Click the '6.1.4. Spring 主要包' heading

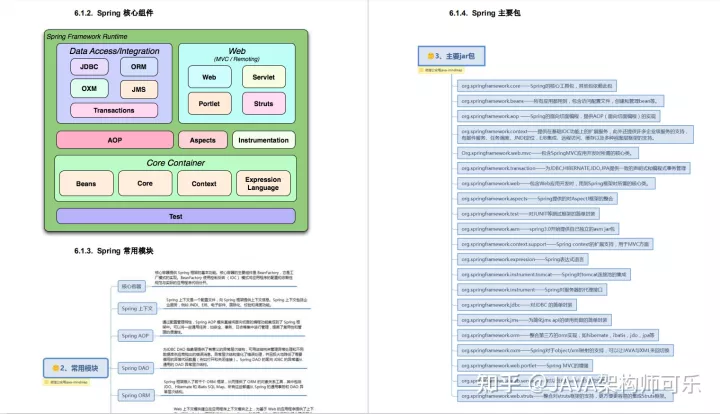click(x=484, y=13)
